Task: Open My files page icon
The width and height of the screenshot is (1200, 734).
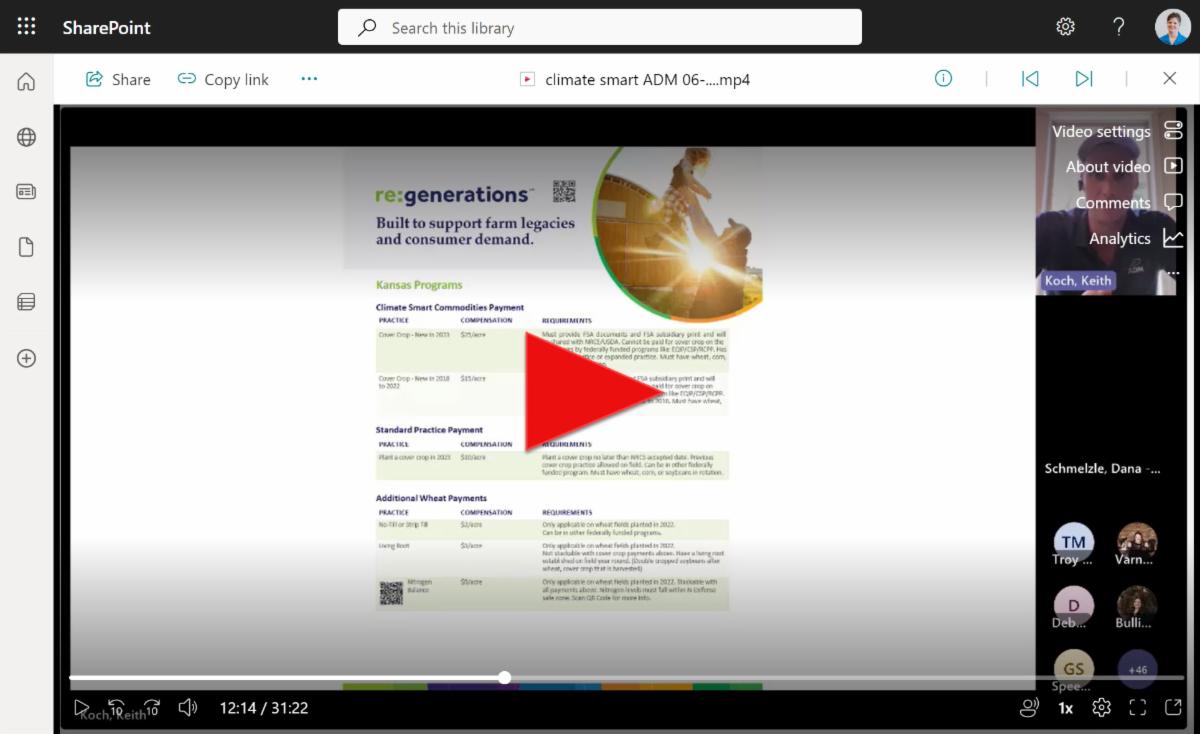Action: (x=27, y=247)
